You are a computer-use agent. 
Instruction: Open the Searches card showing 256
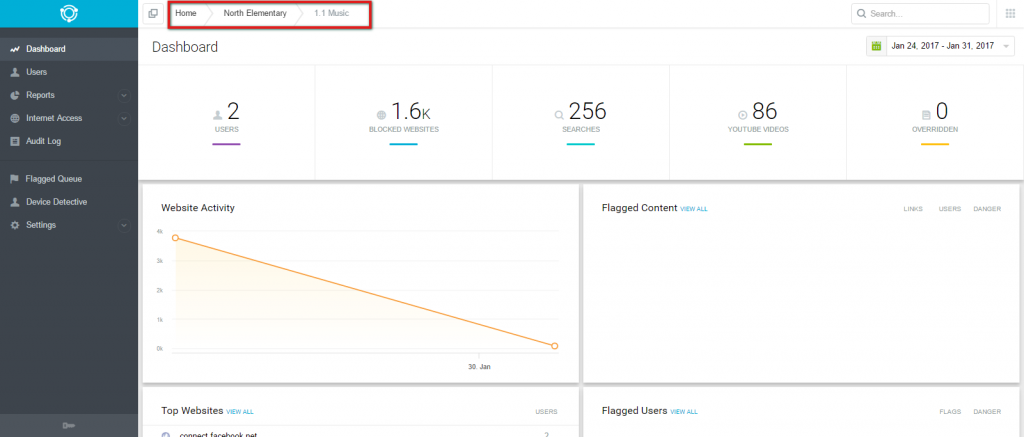tap(581, 122)
